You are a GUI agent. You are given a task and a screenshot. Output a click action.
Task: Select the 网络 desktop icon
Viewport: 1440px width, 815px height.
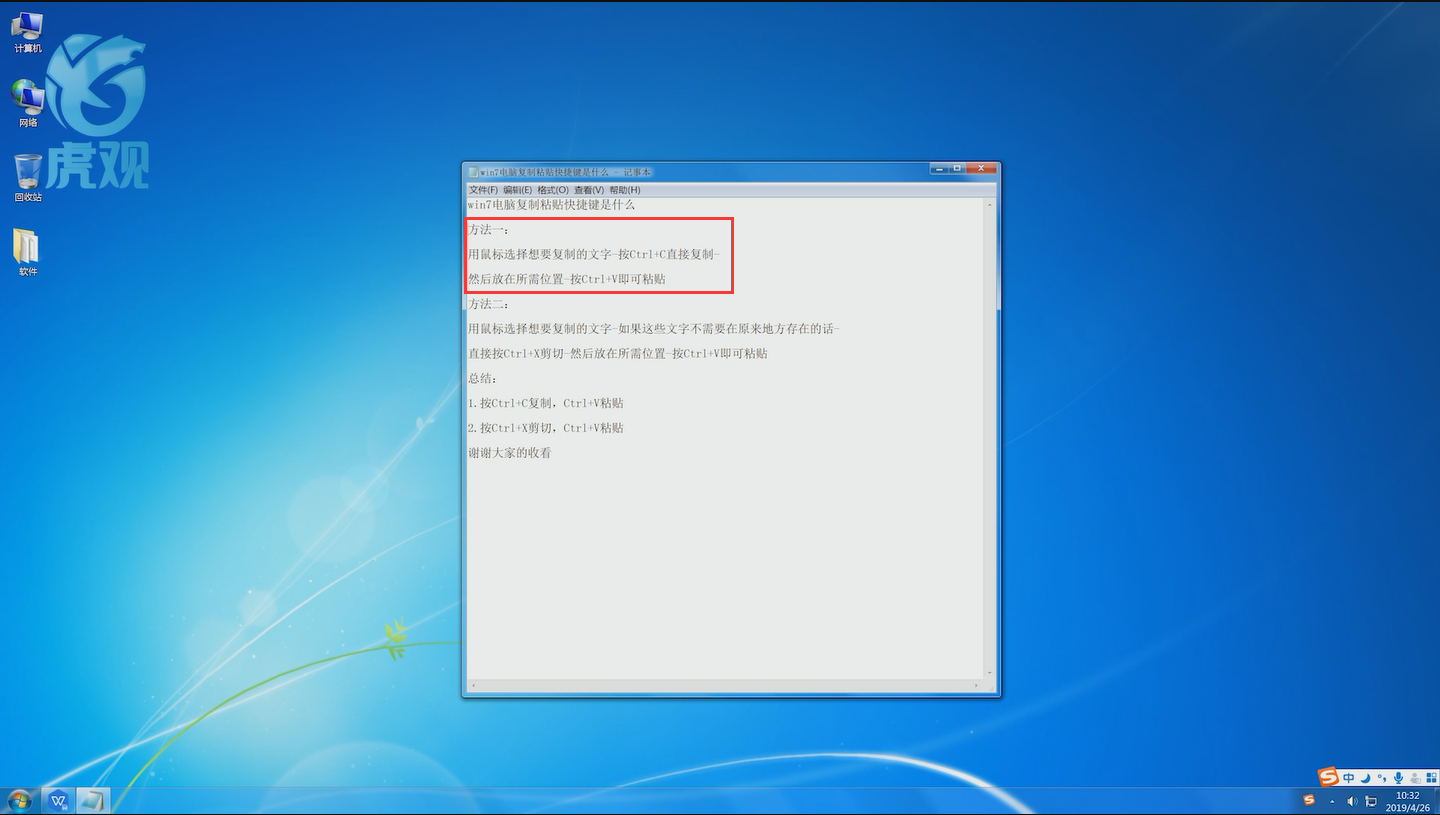click(x=27, y=104)
